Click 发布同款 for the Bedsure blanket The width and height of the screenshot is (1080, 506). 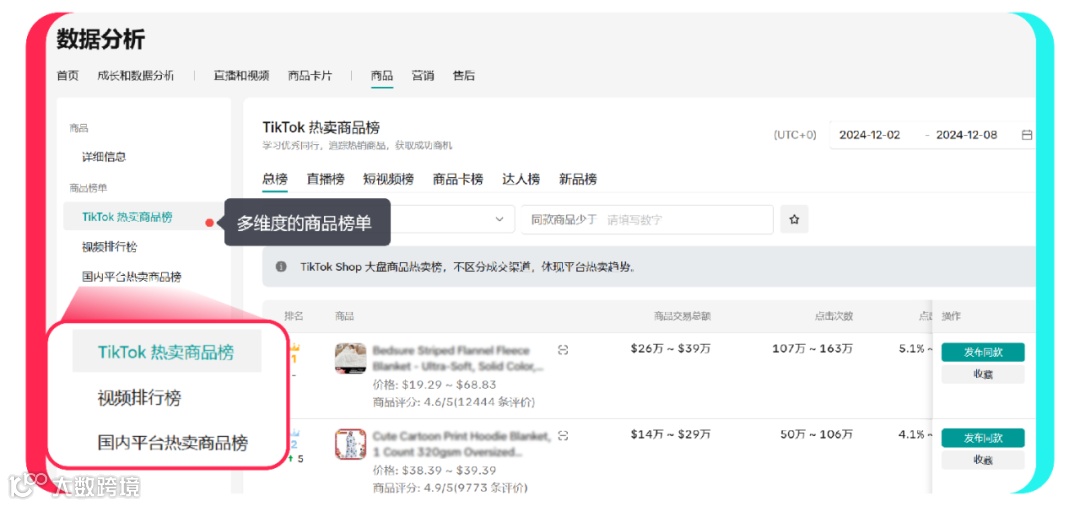pyautogui.click(x=983, y=352)
